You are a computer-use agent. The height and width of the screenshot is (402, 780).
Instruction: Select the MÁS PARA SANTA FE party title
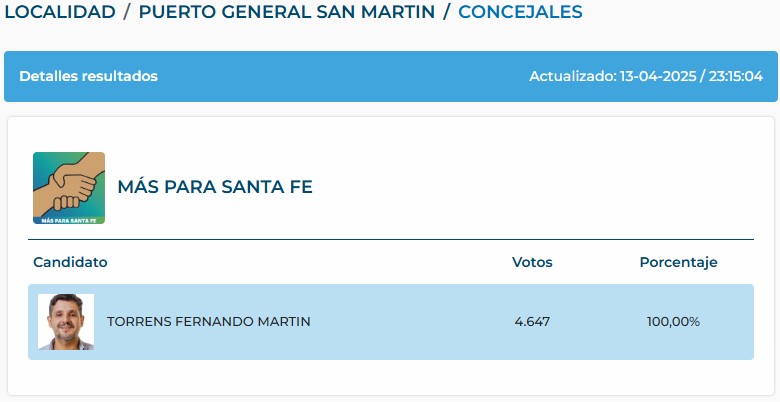pyautogui.click(x=215, y=187)
